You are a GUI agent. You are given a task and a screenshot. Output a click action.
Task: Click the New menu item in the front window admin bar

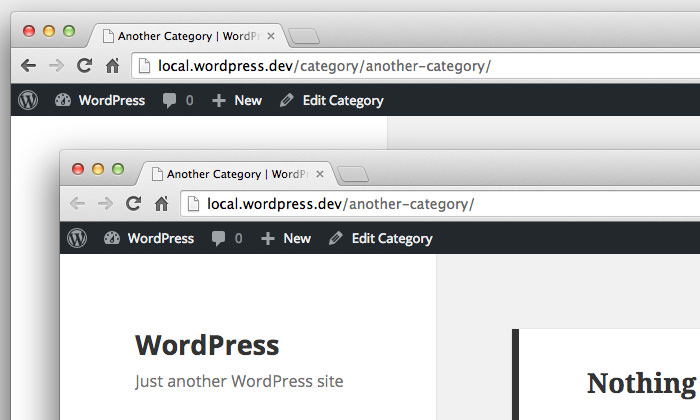point(297,238)
